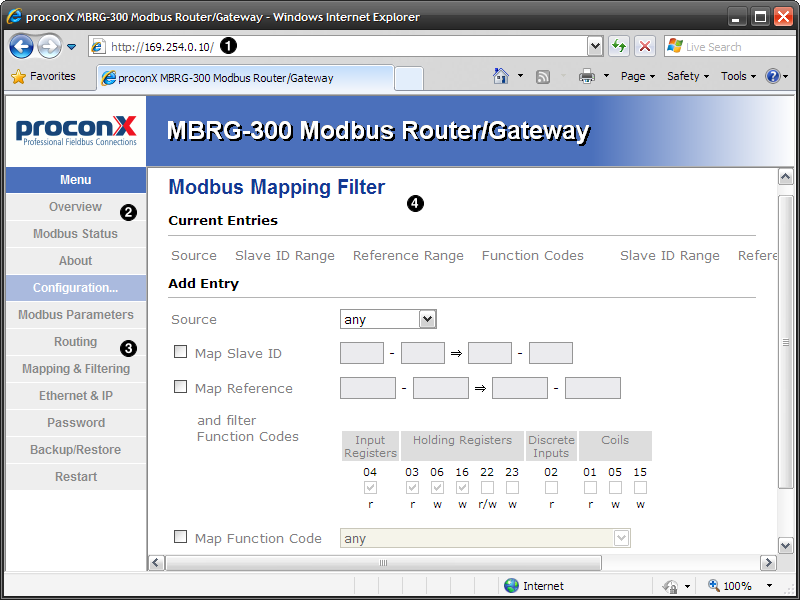800x600 pixels.
Task: Toggle function code 05 checkbox
Action: tap(615, 488)
